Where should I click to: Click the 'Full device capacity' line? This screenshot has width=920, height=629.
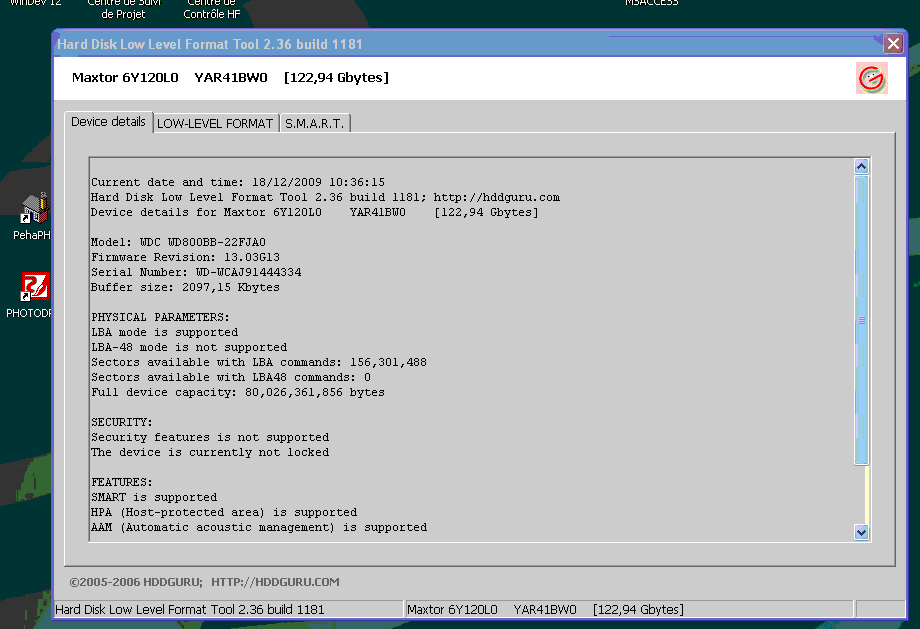238,392
